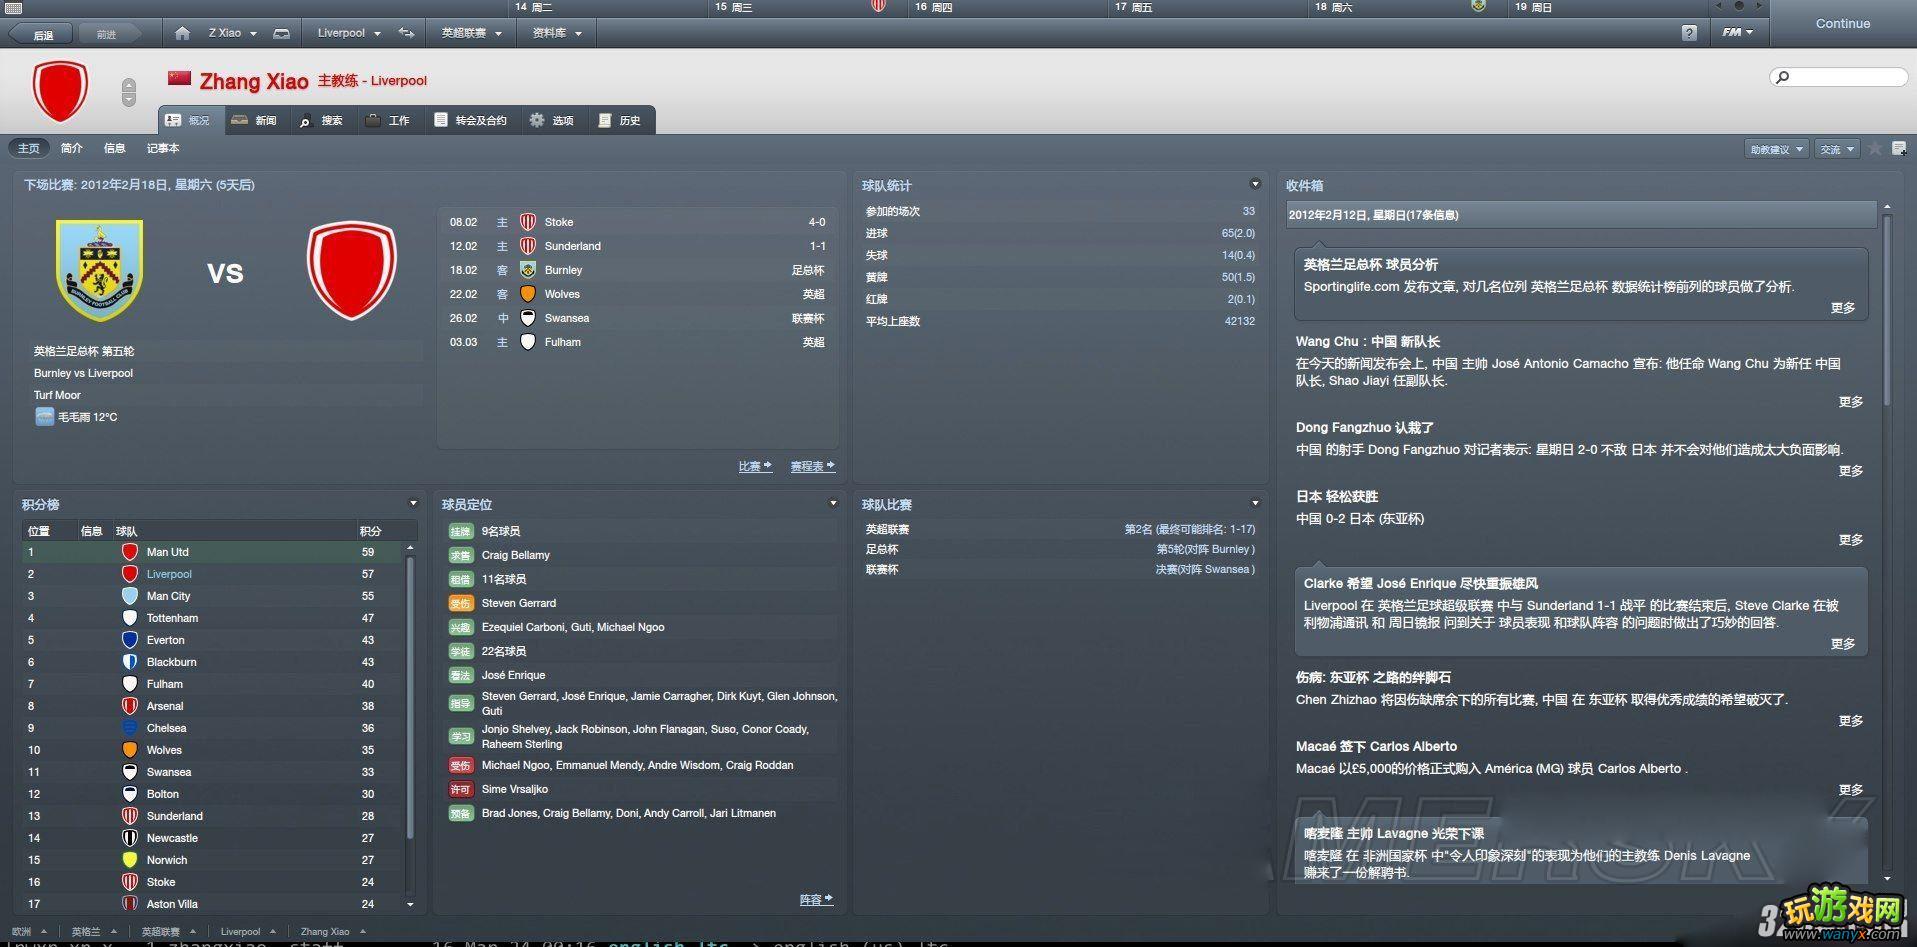Switch to the 转会及合约 tab
This screenshot has width=1917, height=947.
pos(470,120)
